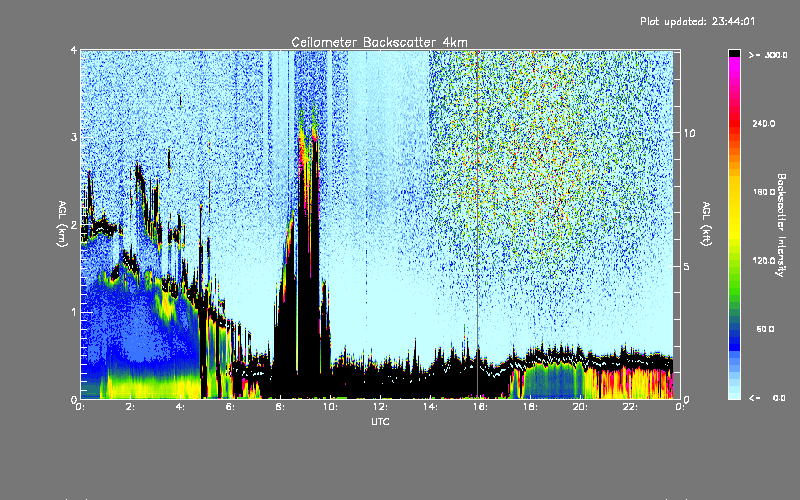
Task: Click the '22:' hour label on the UTC axis
Action: coord(630,407)
